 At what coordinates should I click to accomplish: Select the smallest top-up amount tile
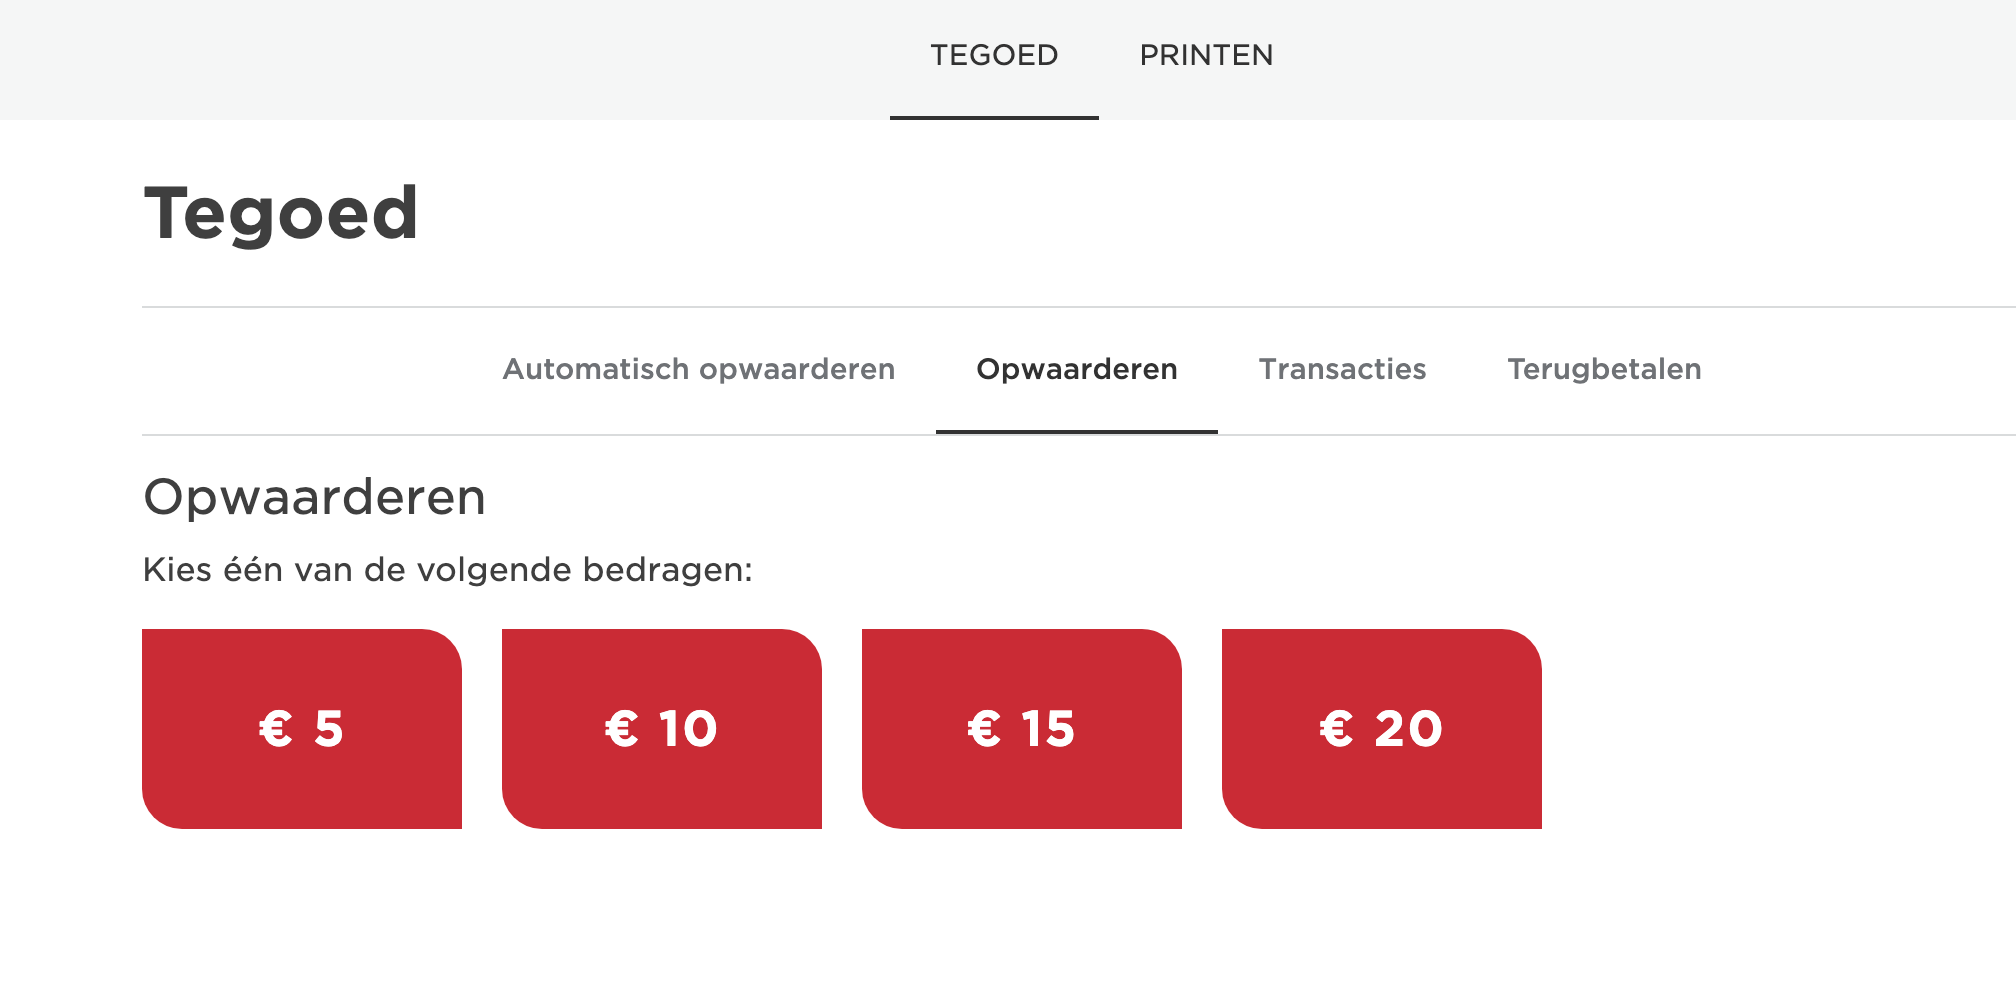point(302,728)
